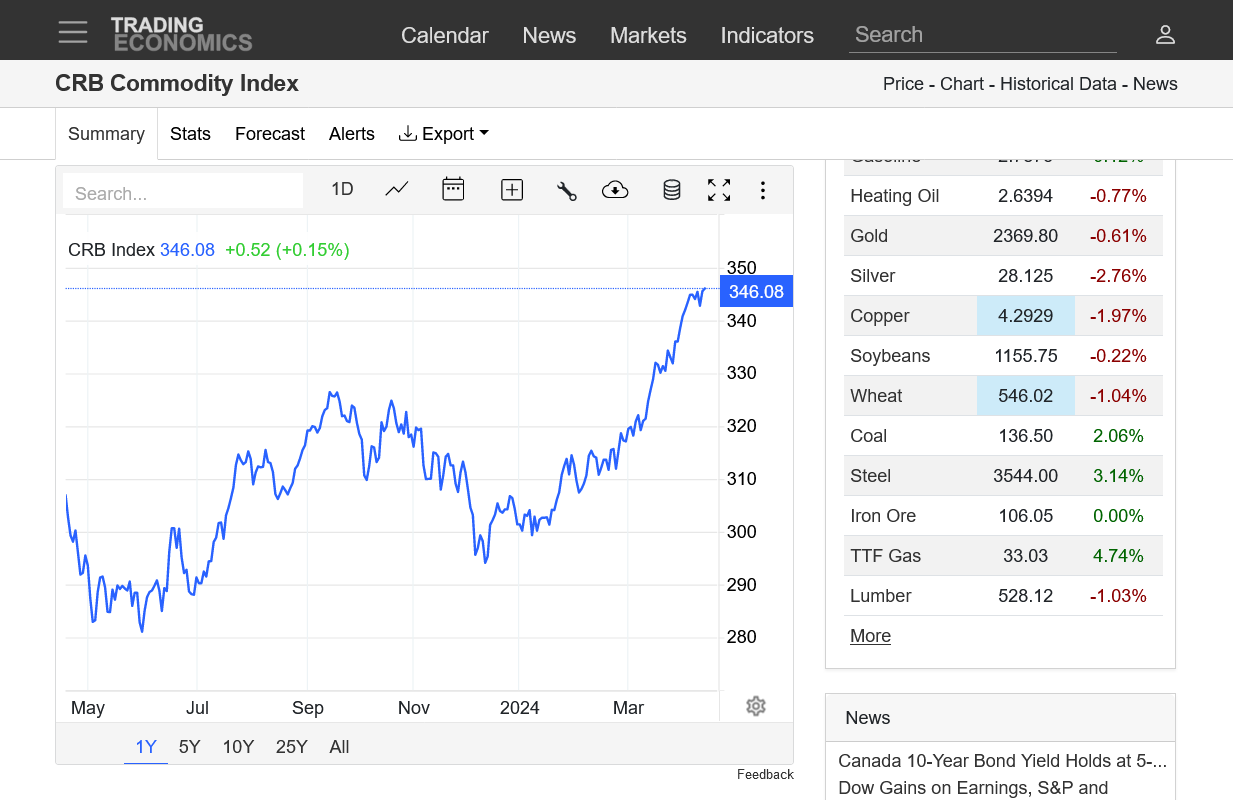Viewport: 1233px width, 800px height.
Task: Open the Historical Data link
Action: (1058, 84)
